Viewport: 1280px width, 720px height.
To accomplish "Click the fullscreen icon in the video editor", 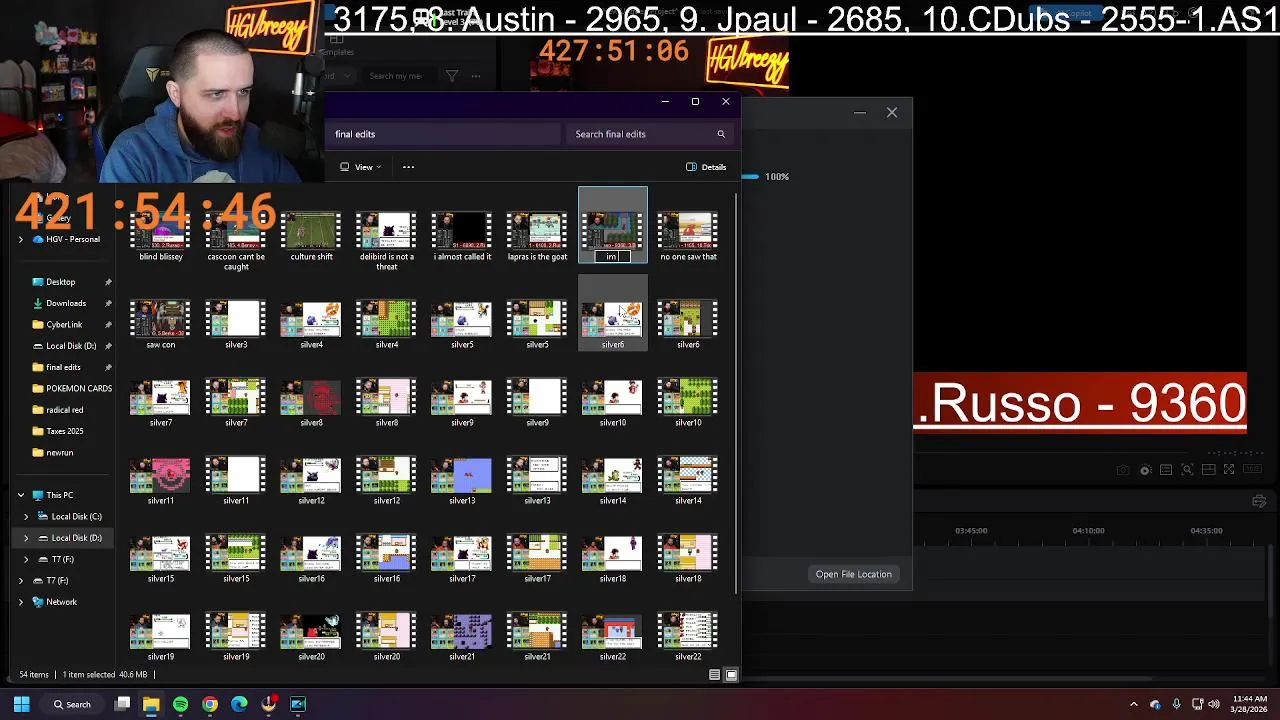I will tap(1229, 470).
